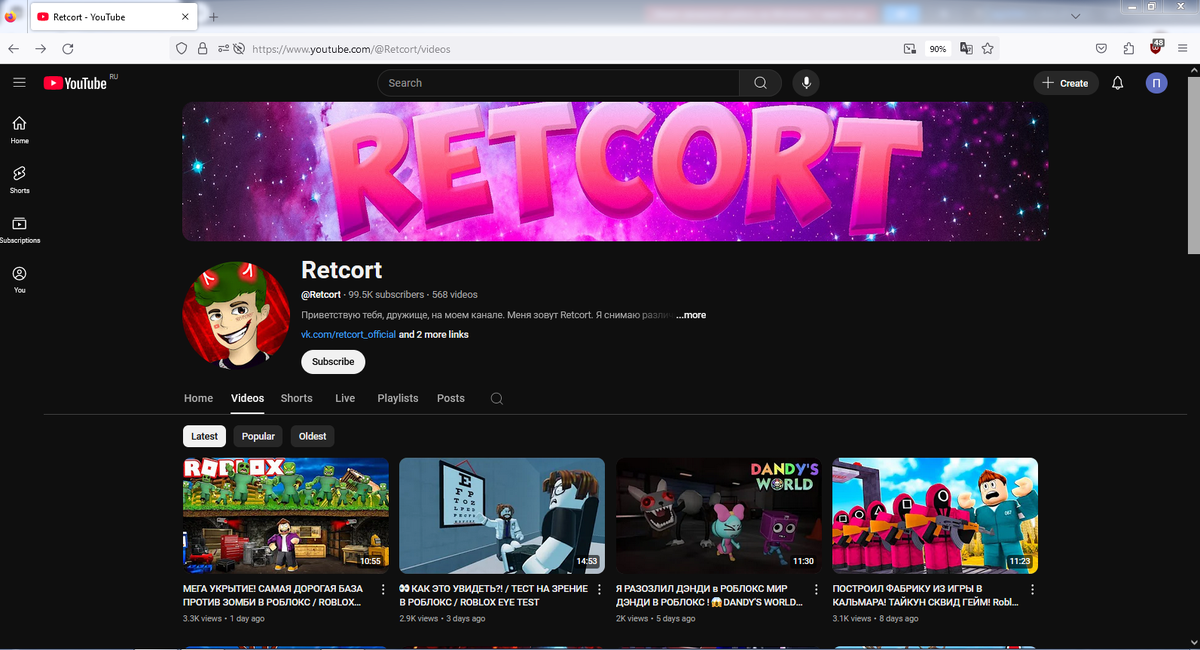This screenshot has height=650, width=1200.
Task: Go forward with browser forward arrow
Action: point(41,48)
